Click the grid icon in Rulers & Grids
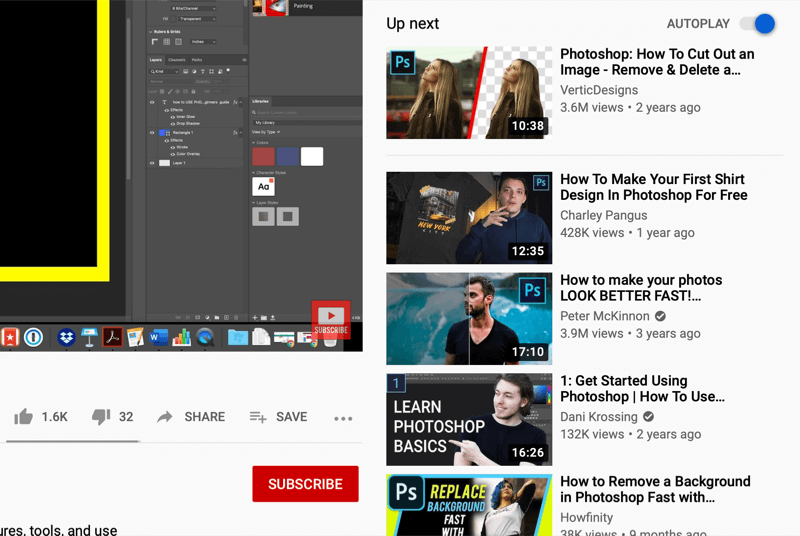The width and height of the screenshot is (800, 536). [166, 42]
